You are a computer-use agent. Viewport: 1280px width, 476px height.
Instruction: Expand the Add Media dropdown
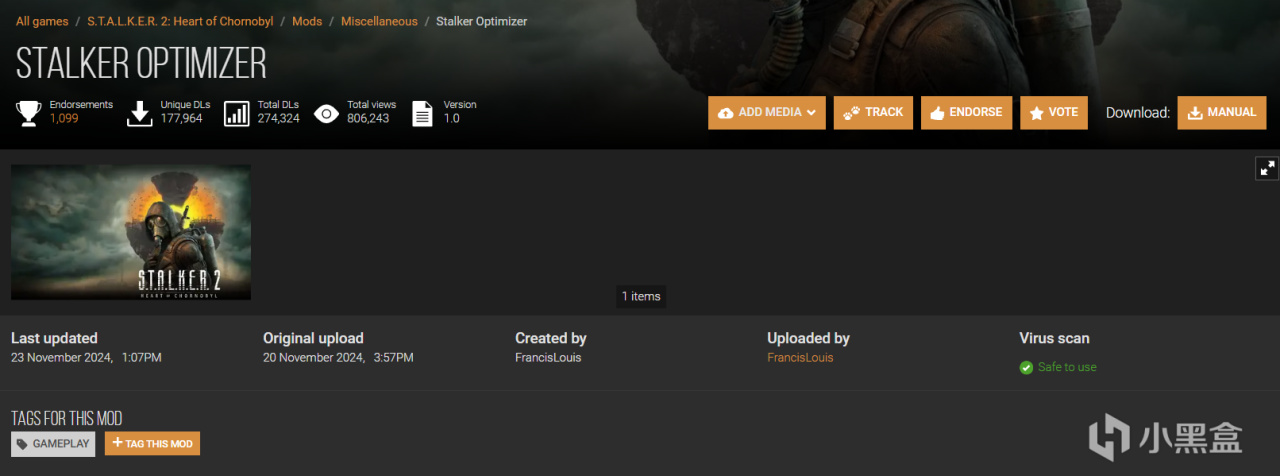(x=767, y=113)
